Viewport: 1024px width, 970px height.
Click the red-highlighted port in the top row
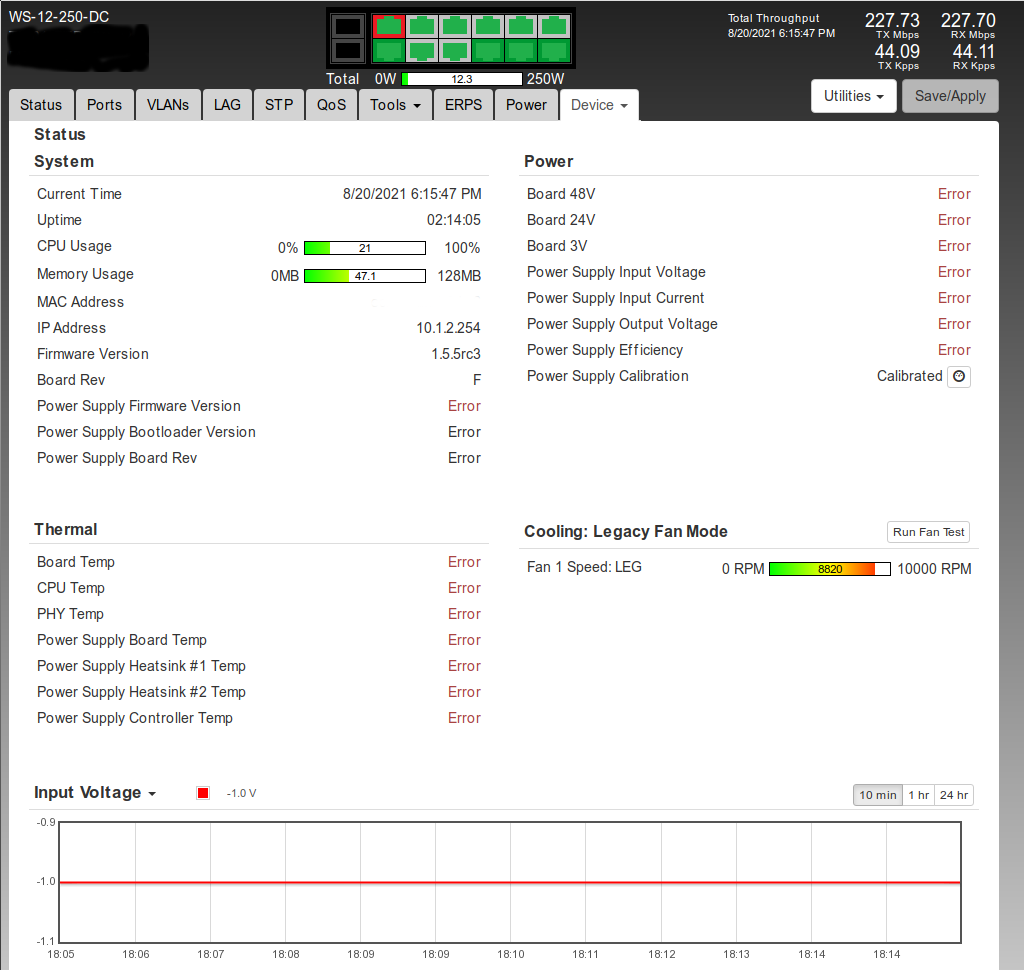point(388,26)
